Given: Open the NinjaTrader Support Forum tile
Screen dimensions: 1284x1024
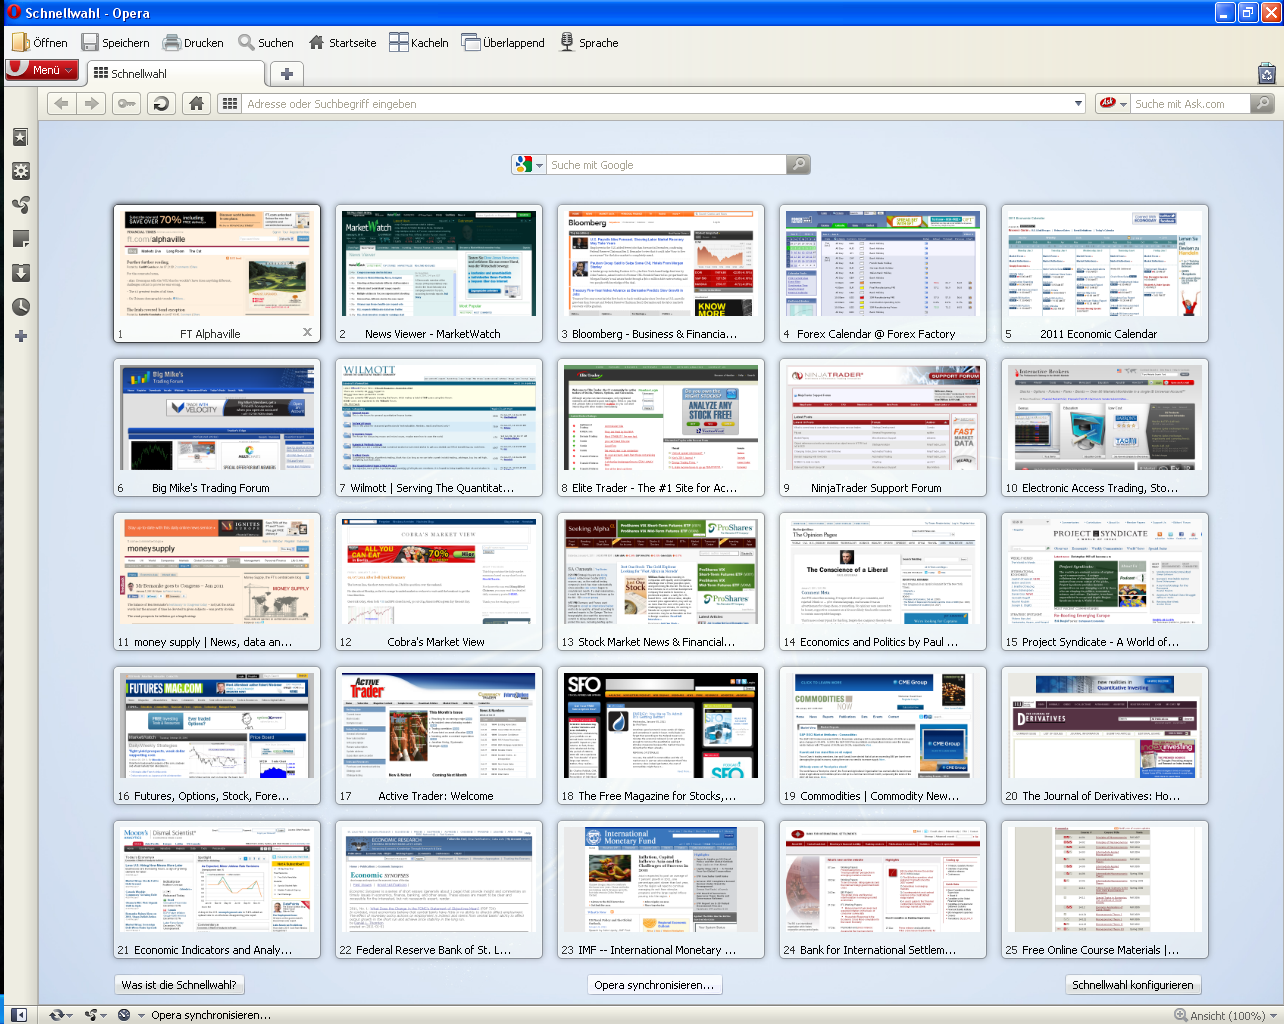Looking at the screenshot, I should pos(883,428).
